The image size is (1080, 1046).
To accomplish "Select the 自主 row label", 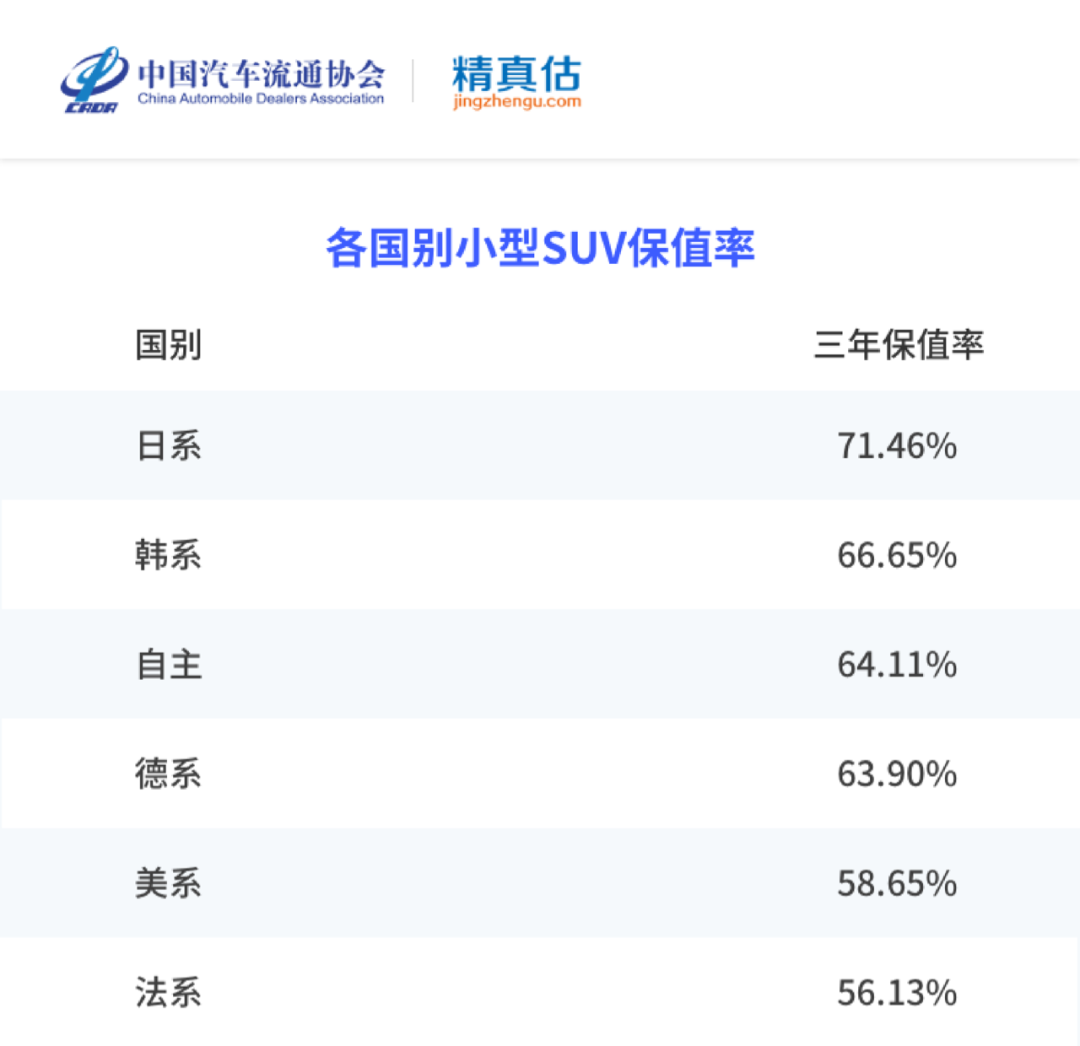I will (168, 665).
